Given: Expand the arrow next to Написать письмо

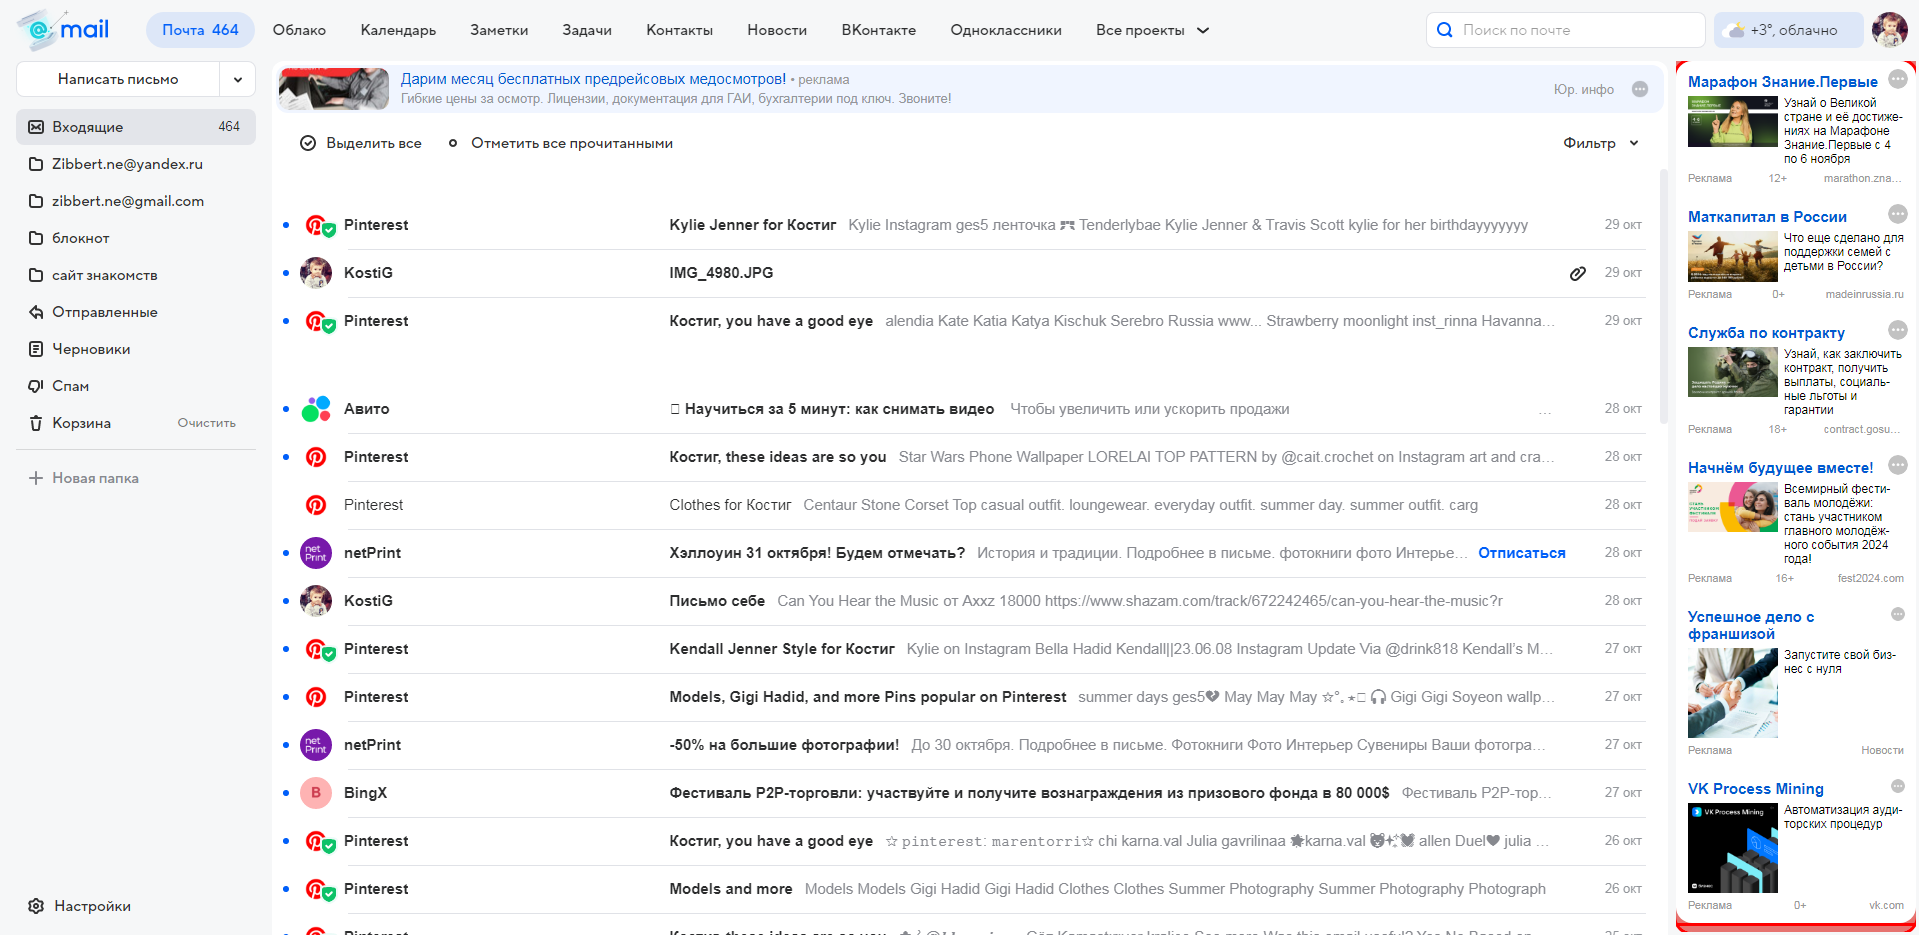Looking at the screenshot, I should [x=237, y=78].
